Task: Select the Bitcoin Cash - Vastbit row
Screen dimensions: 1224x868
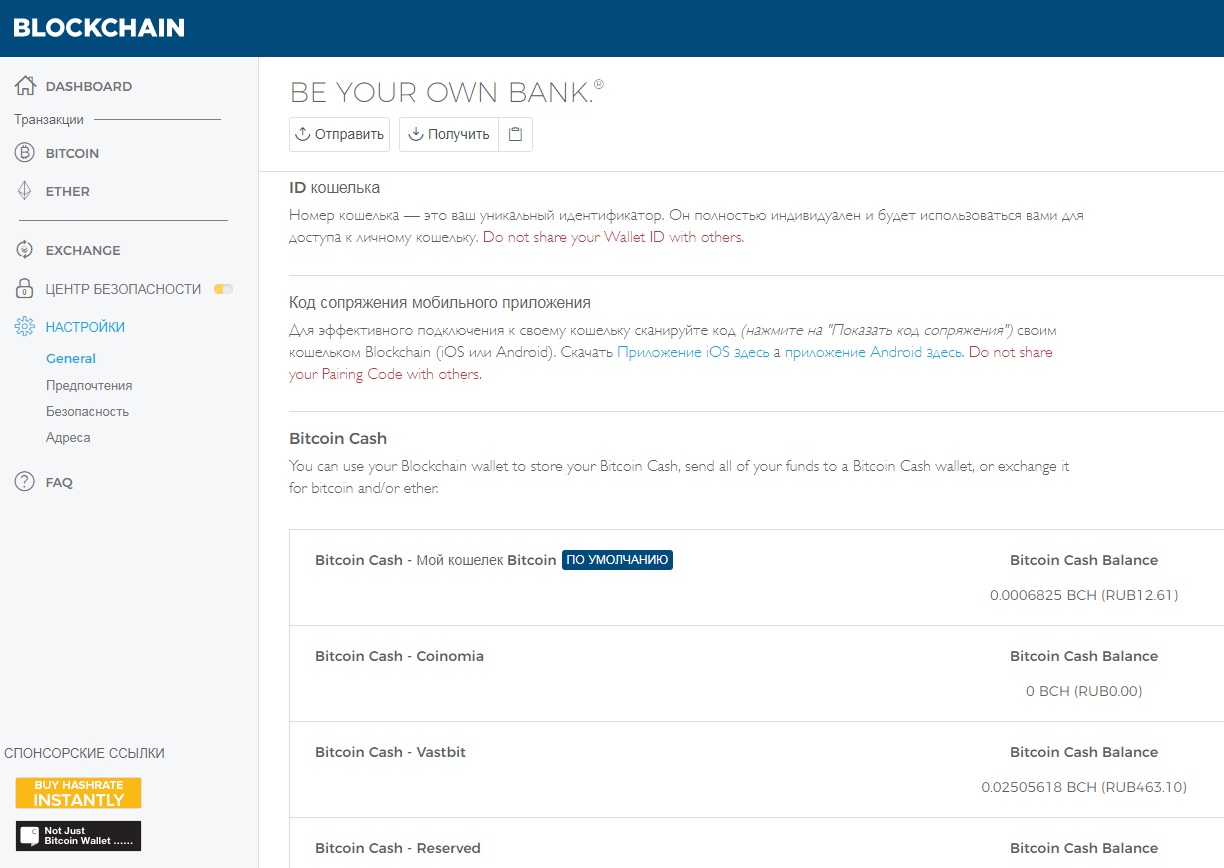Action: (756, 770)
